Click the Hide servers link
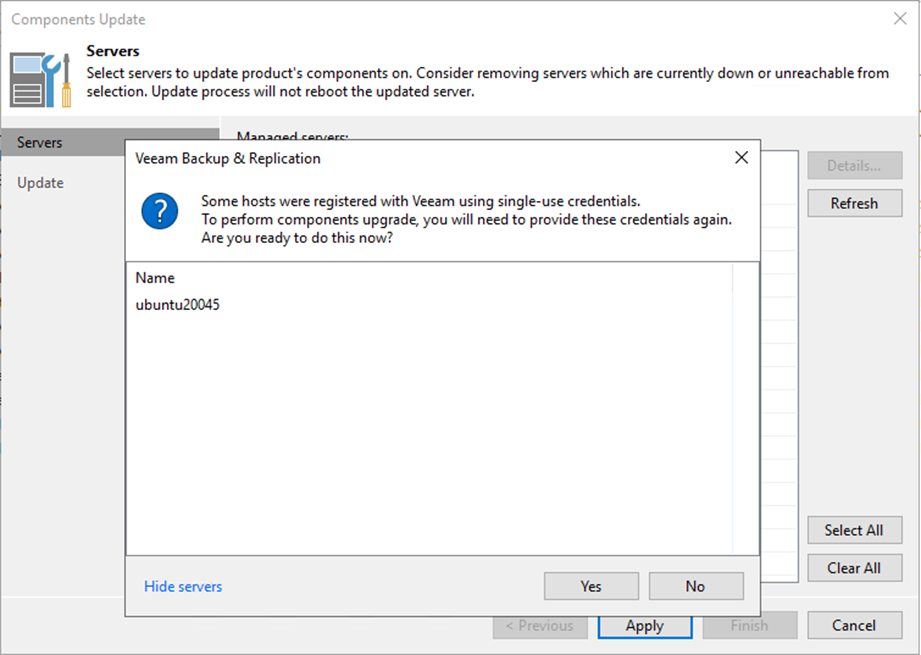 [x=183, y=586]
